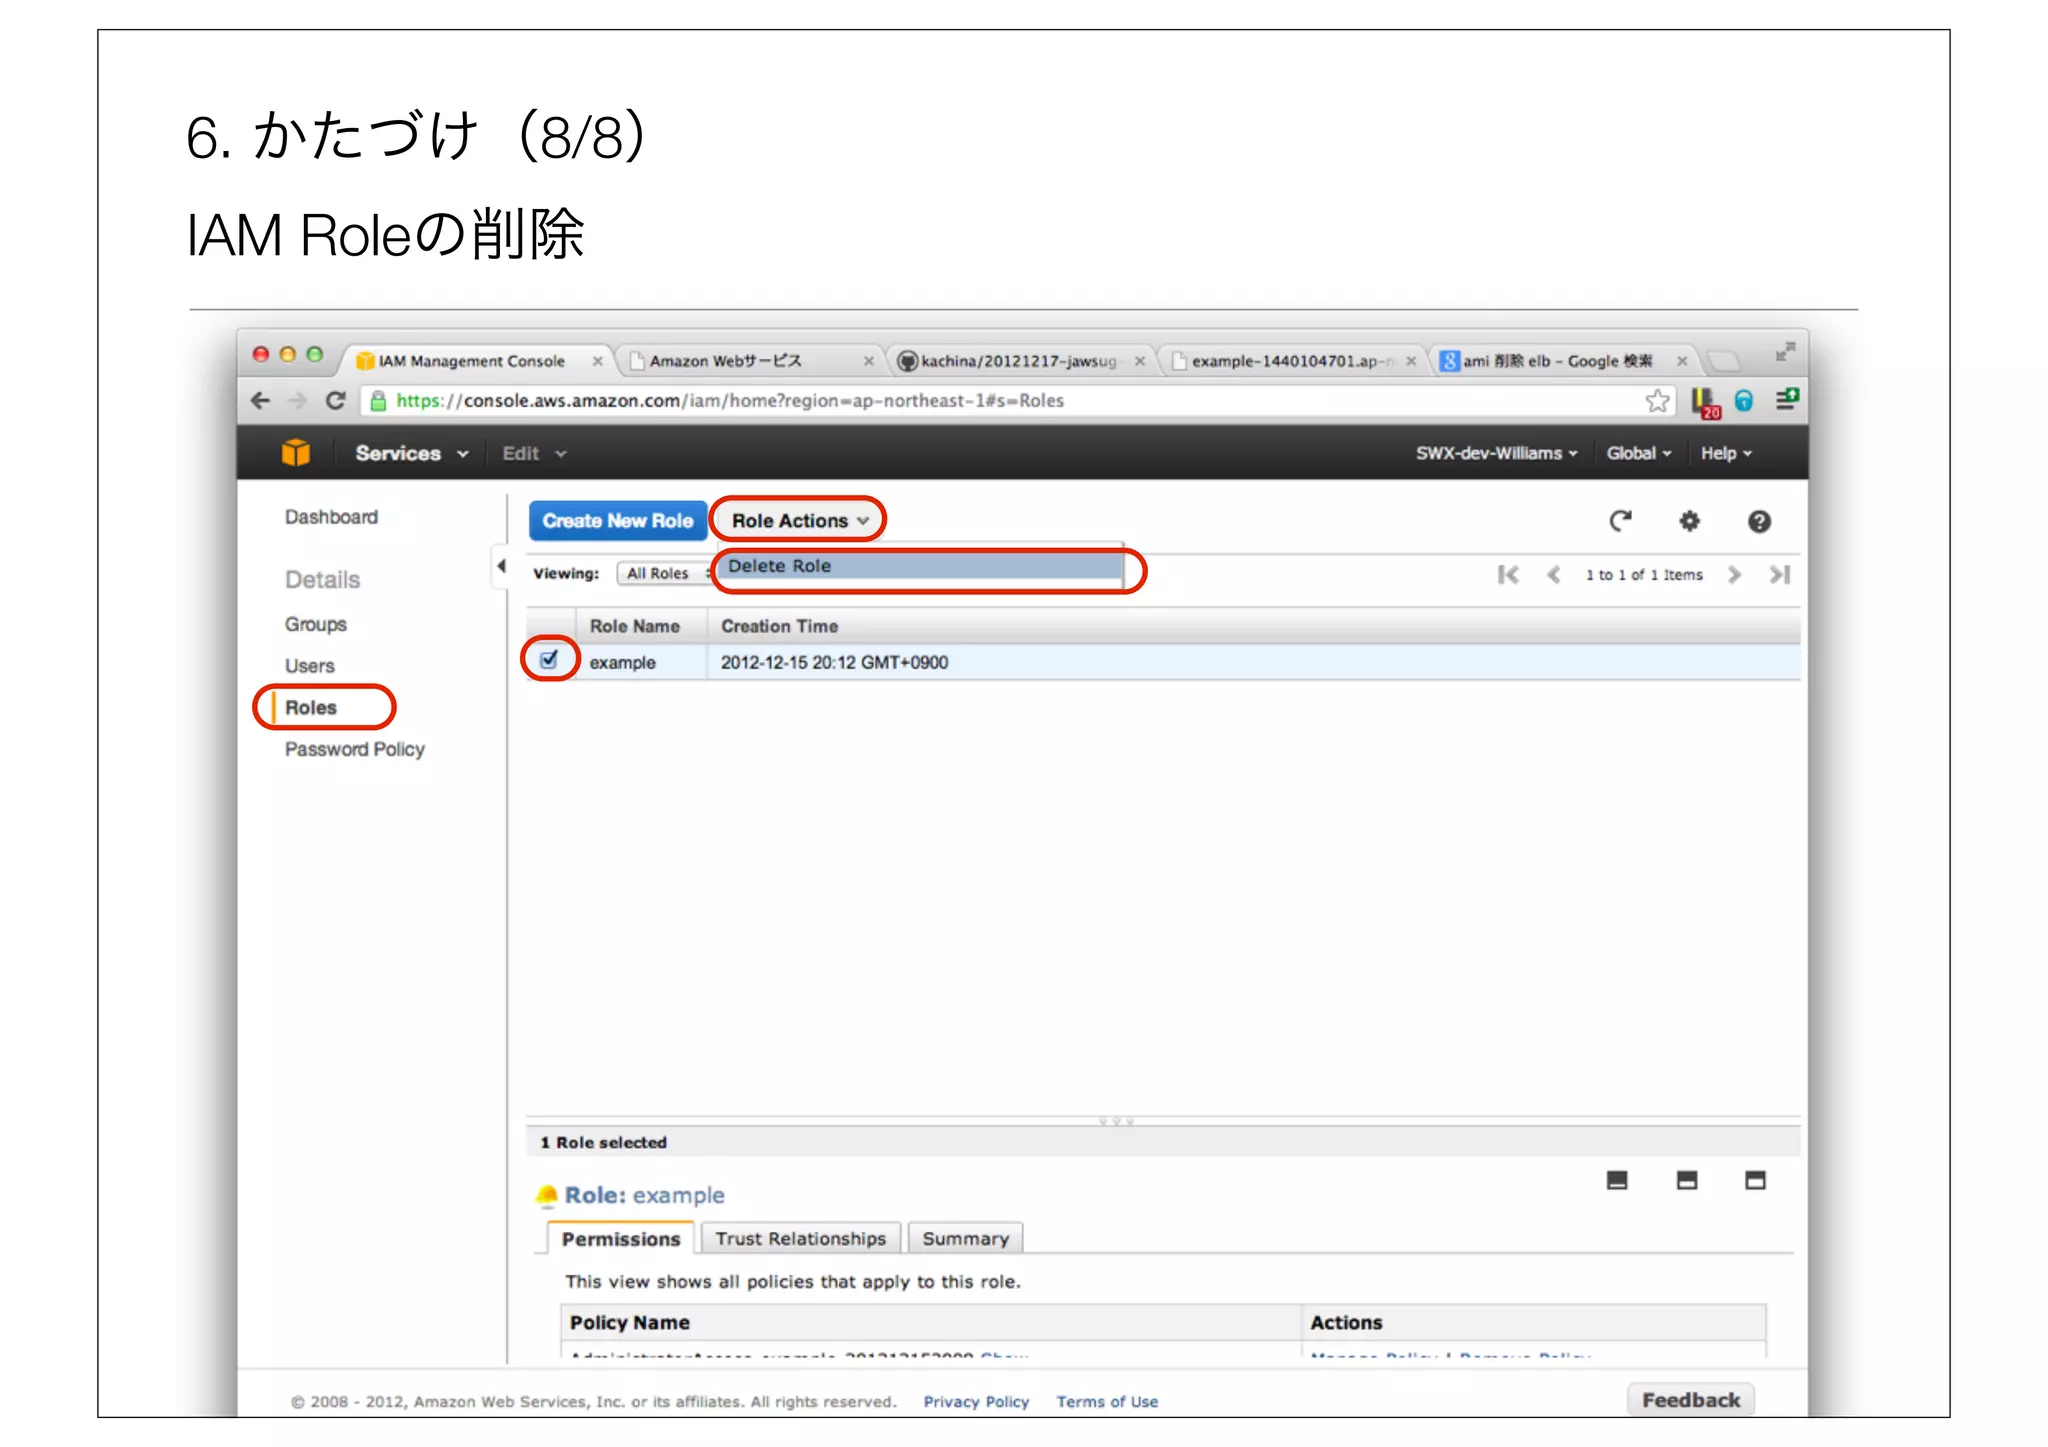
Task: Click the extension icon with red 20 badge
Action: (1705, 402)
